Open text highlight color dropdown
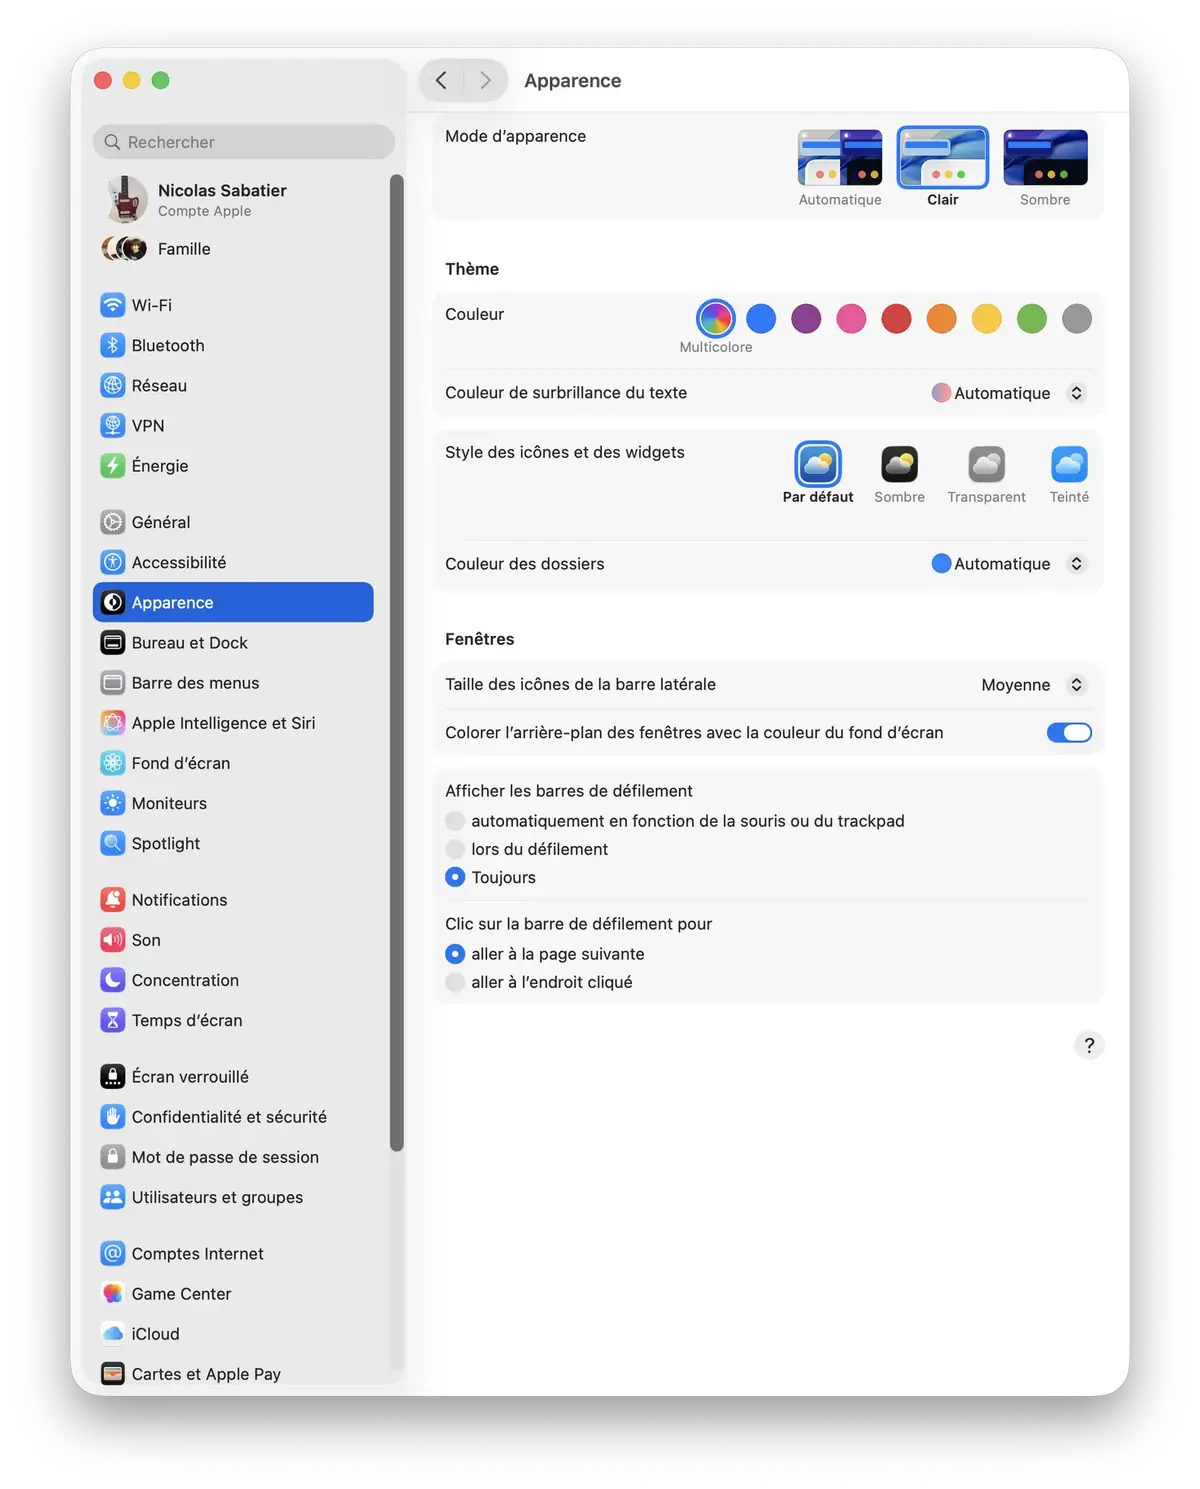 click(x=1009, y=393)
